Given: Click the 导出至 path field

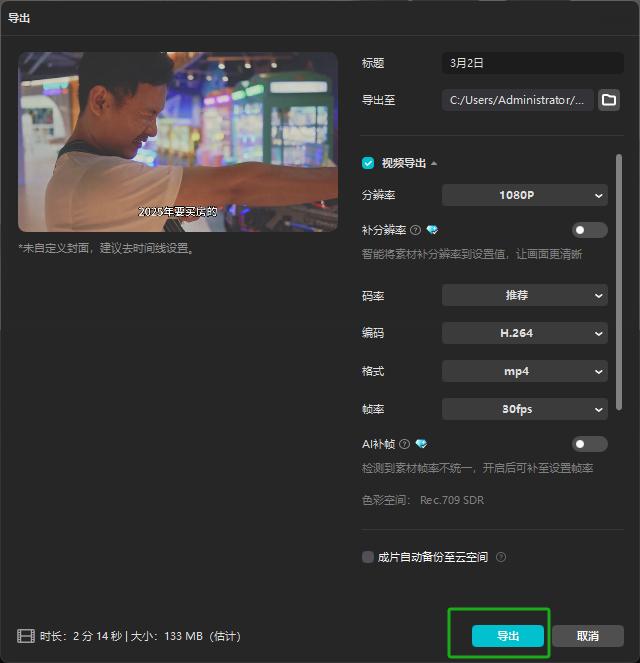Looking at the screenshot, I should click(x=518, y=100).
